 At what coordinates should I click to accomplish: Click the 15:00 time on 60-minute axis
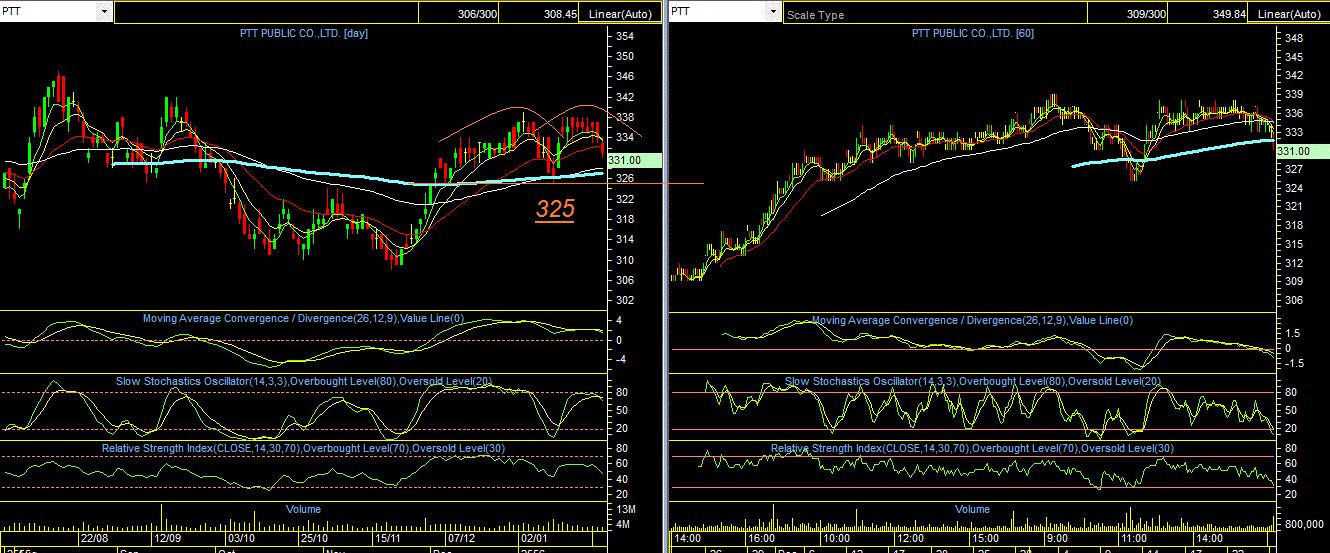pos(985,538)
